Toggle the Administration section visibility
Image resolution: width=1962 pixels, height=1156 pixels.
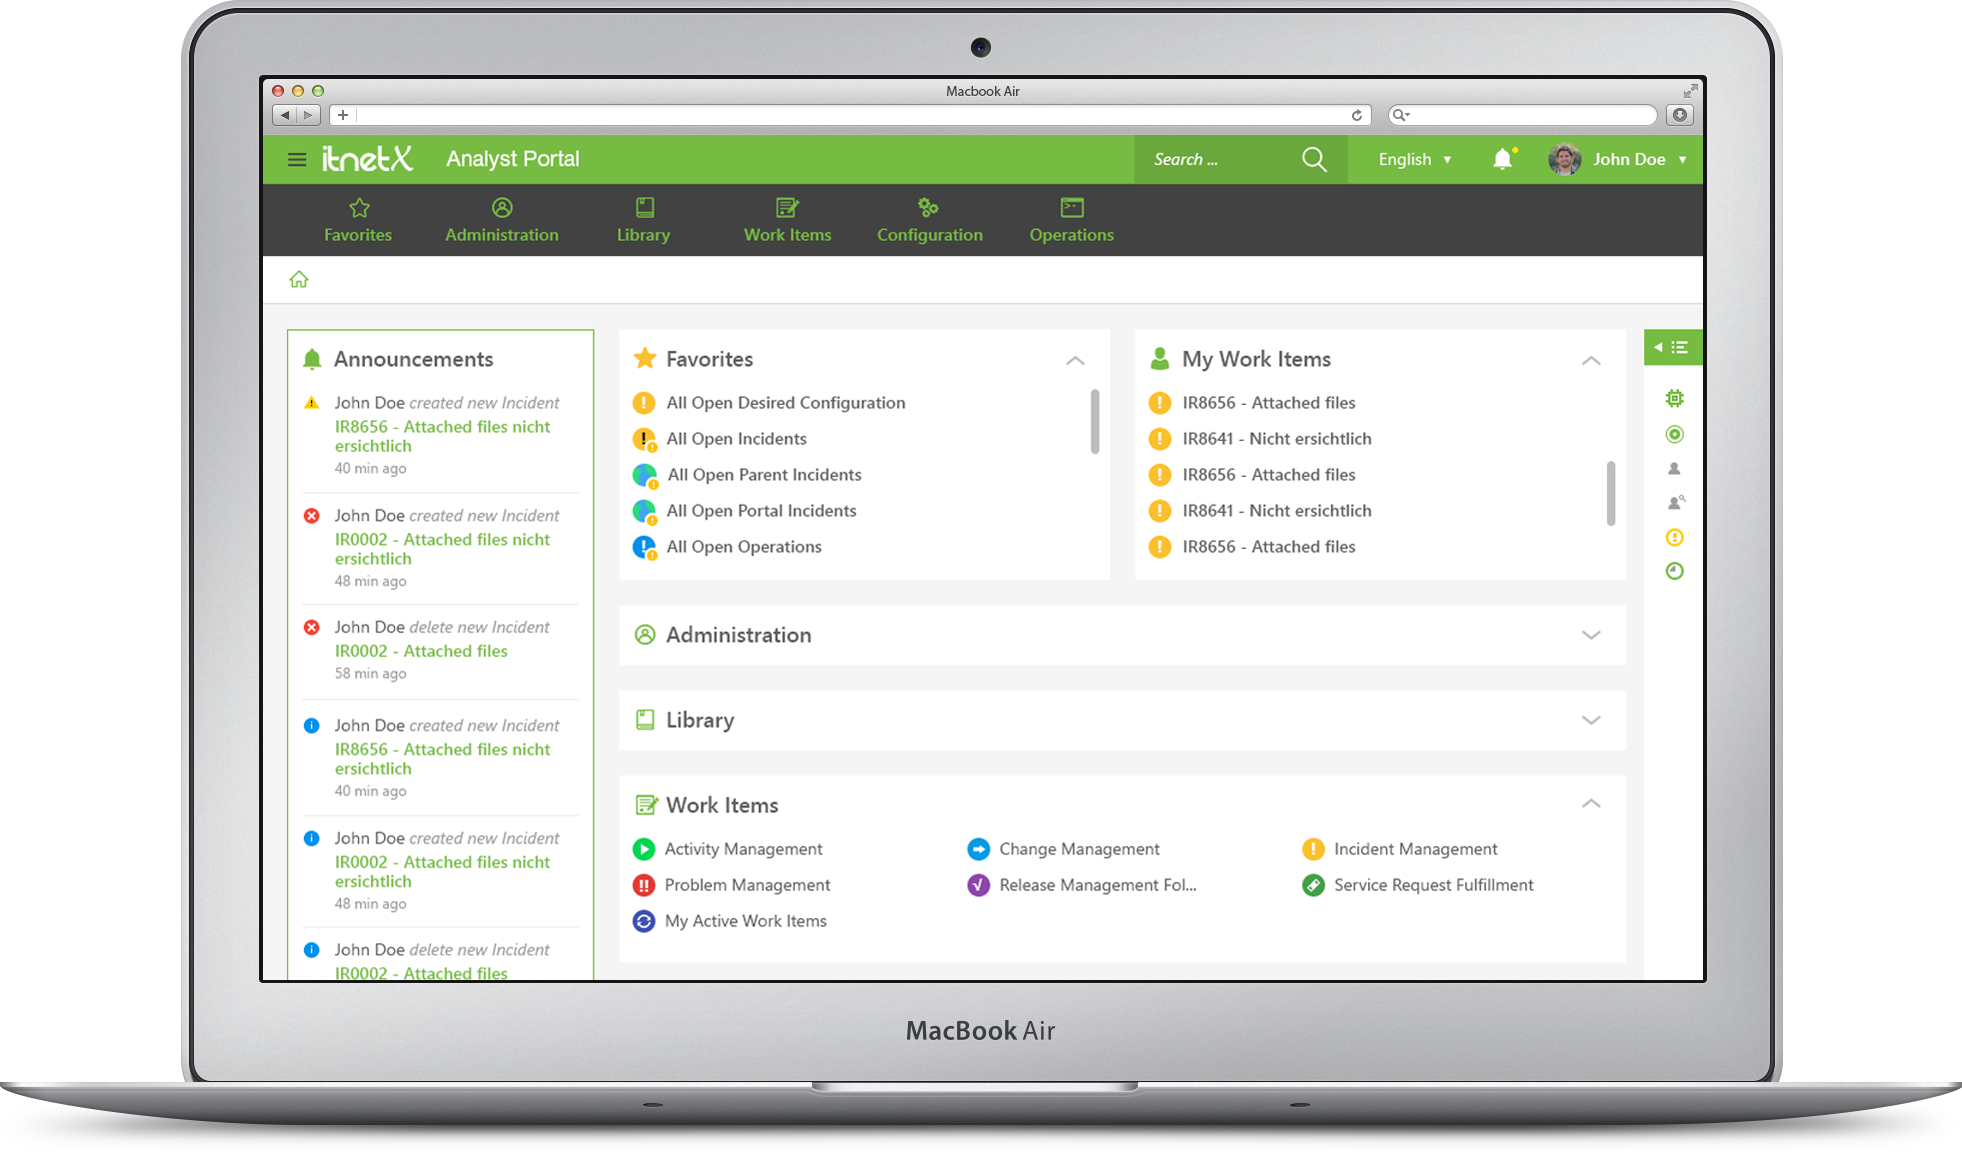pos(1593,634)
